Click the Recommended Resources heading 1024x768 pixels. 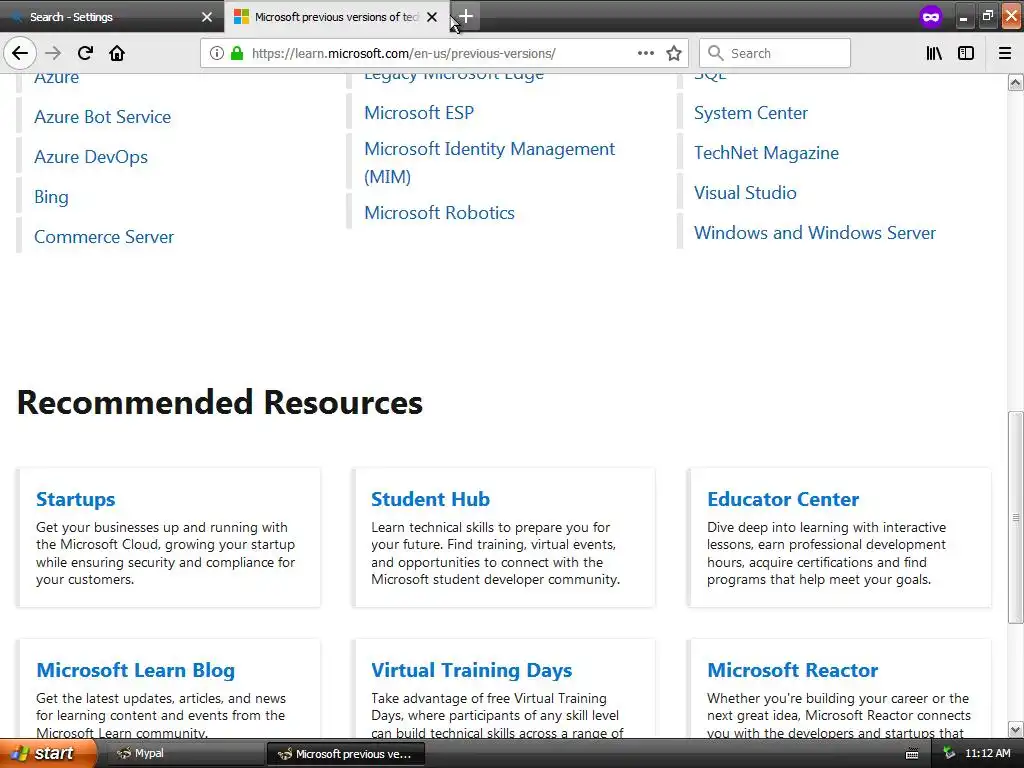[219, 402]
